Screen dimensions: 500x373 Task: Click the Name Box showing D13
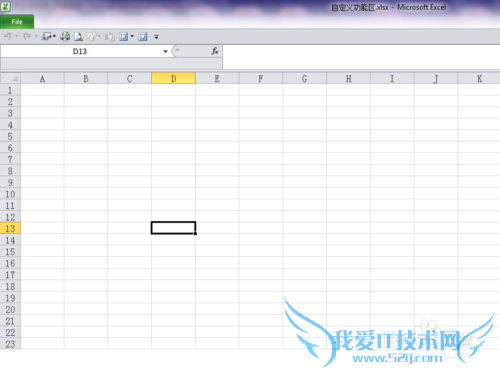80,51
